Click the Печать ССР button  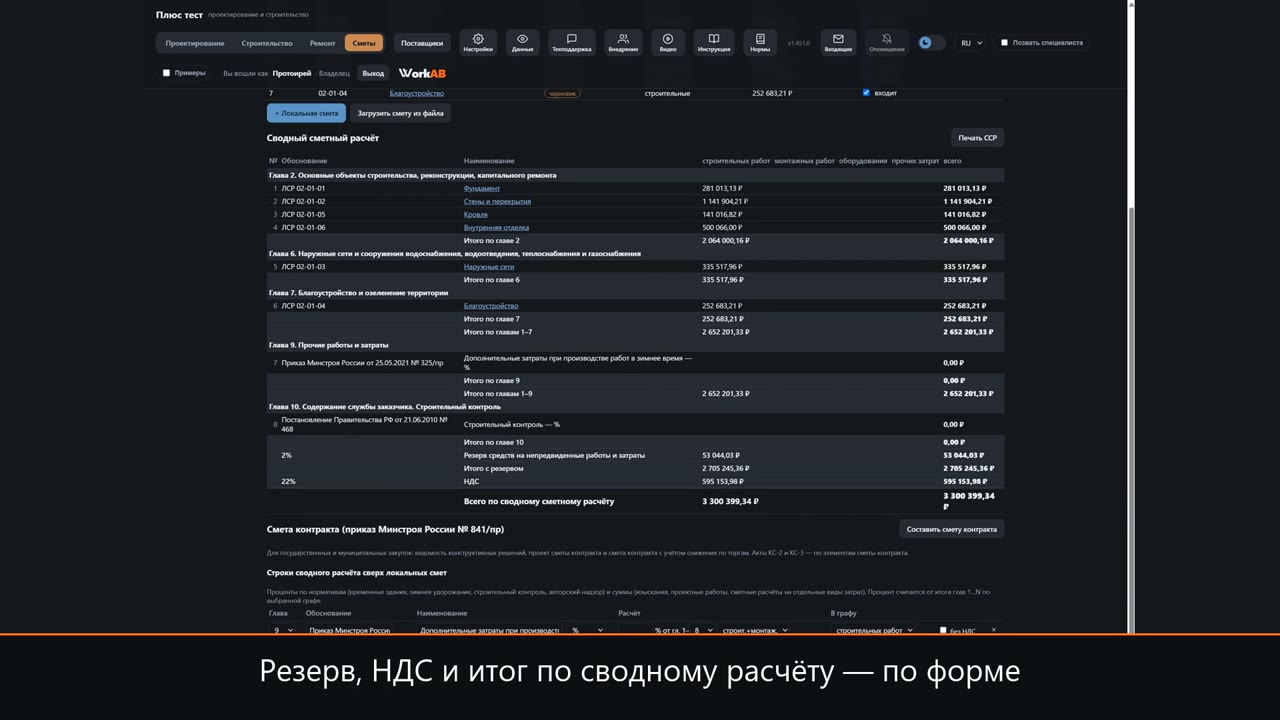click(x=977, y=138)
